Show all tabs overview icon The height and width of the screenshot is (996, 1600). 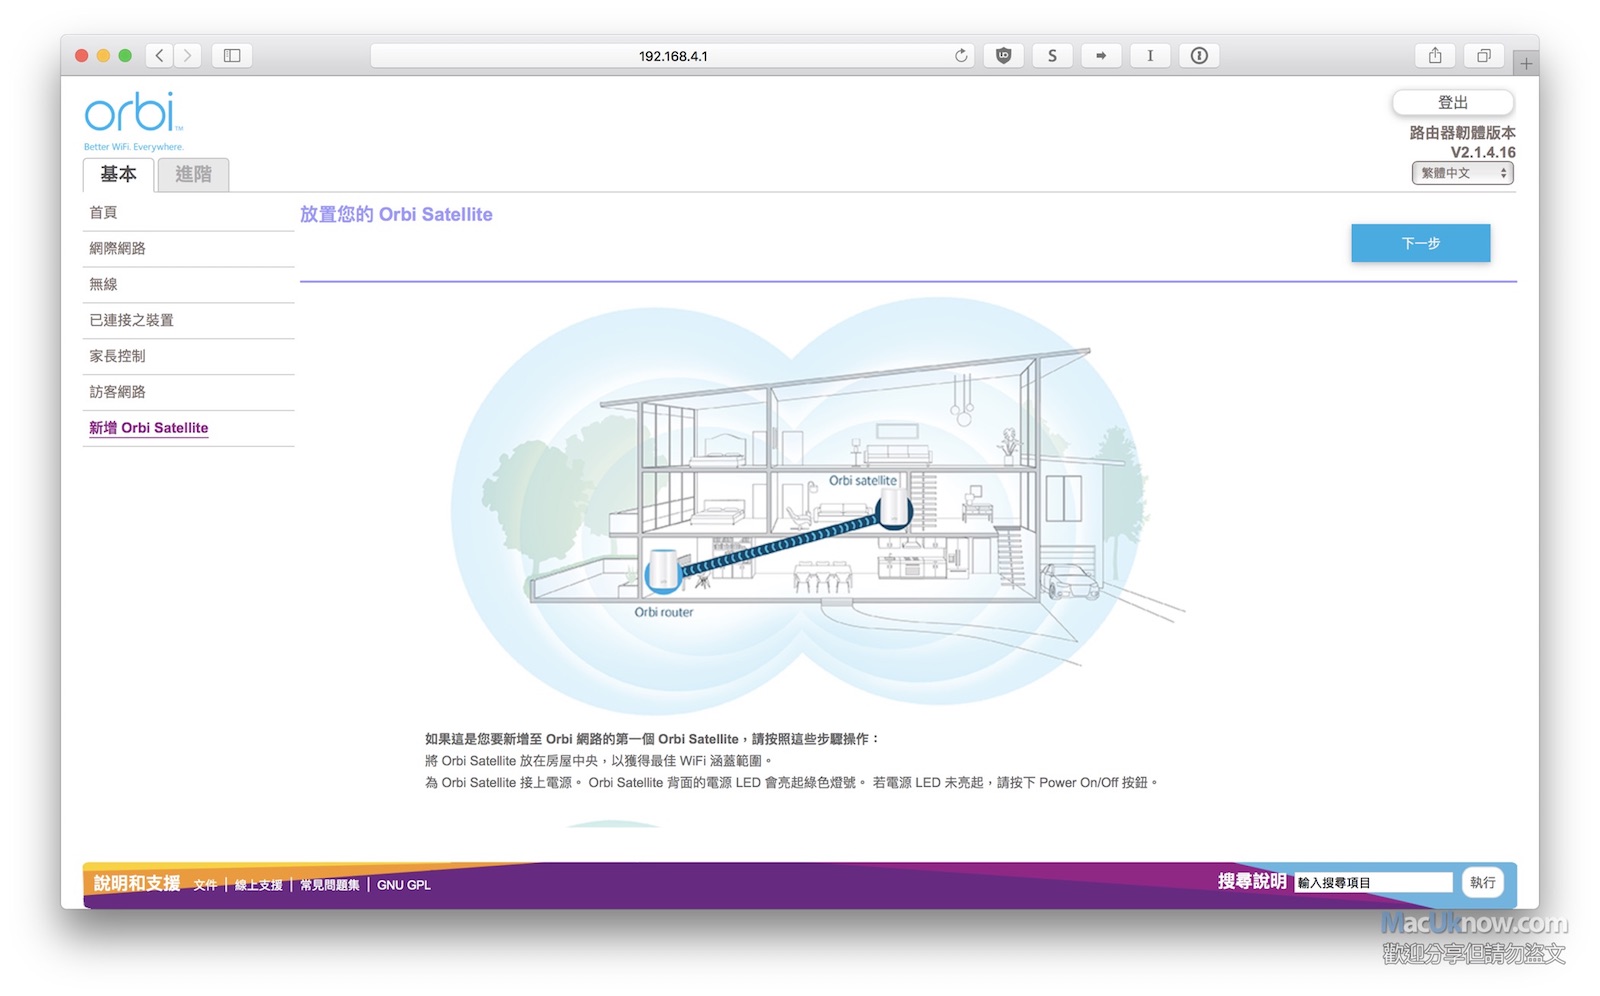1484,56
